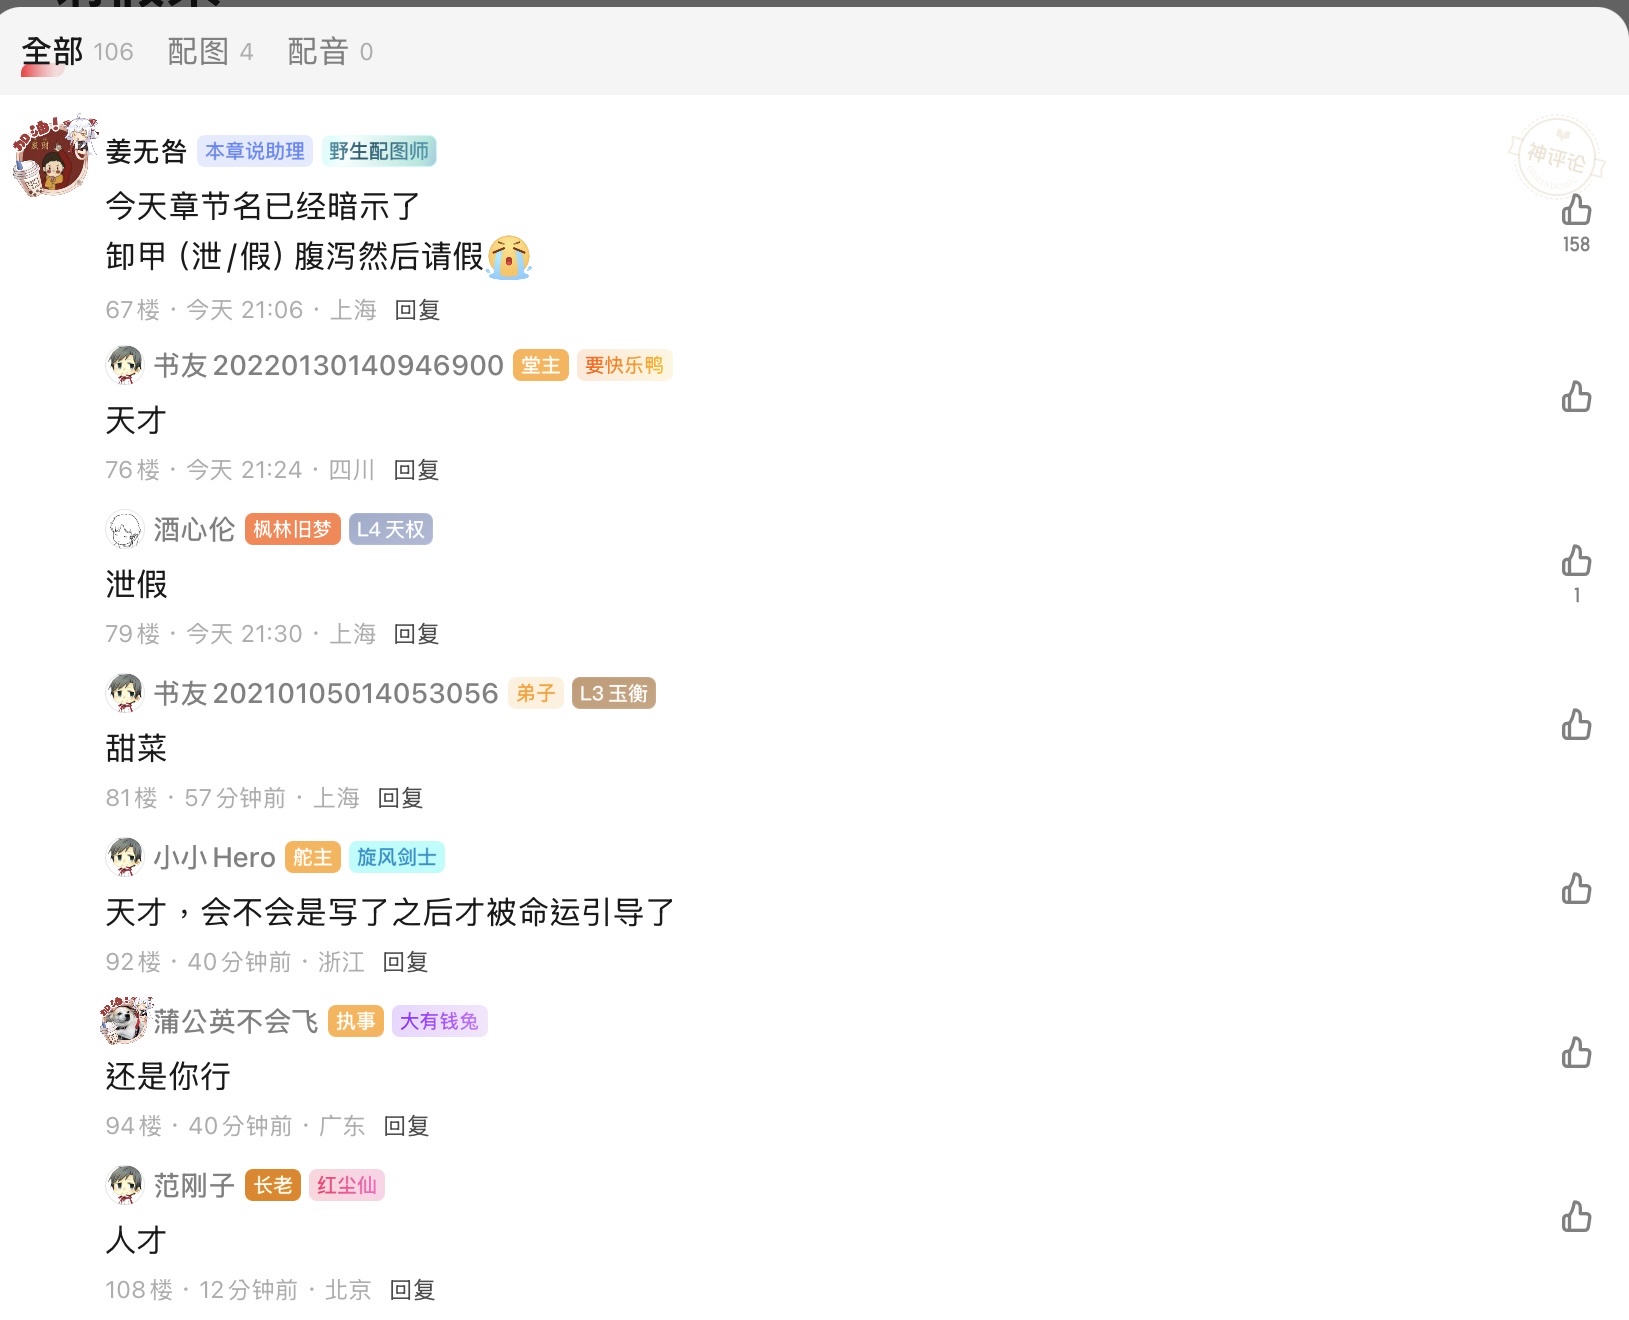1629x1320 pixels.
Task: Like 姜无咎's comment with 158 likes
Action: [x=1576, y=211]
